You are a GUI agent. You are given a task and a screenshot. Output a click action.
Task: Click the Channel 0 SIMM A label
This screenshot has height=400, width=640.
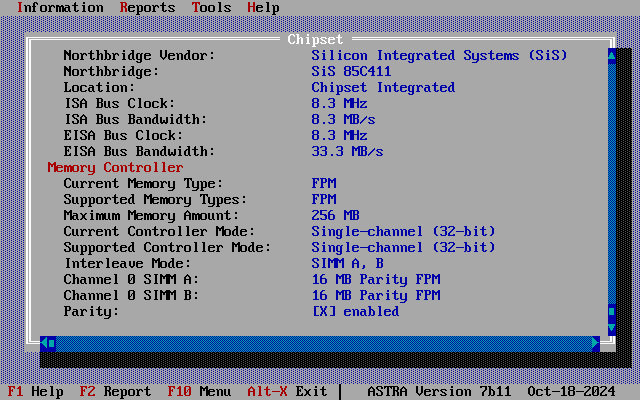pyautogui.click(x=131, y=280)
